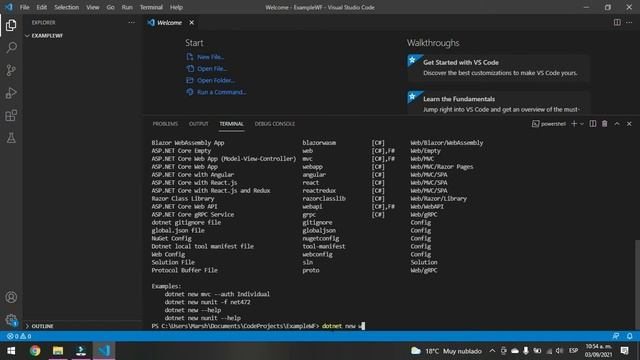Split the terminal pane
The height and width of the screenshot is (360, 640).
(593, 124)
